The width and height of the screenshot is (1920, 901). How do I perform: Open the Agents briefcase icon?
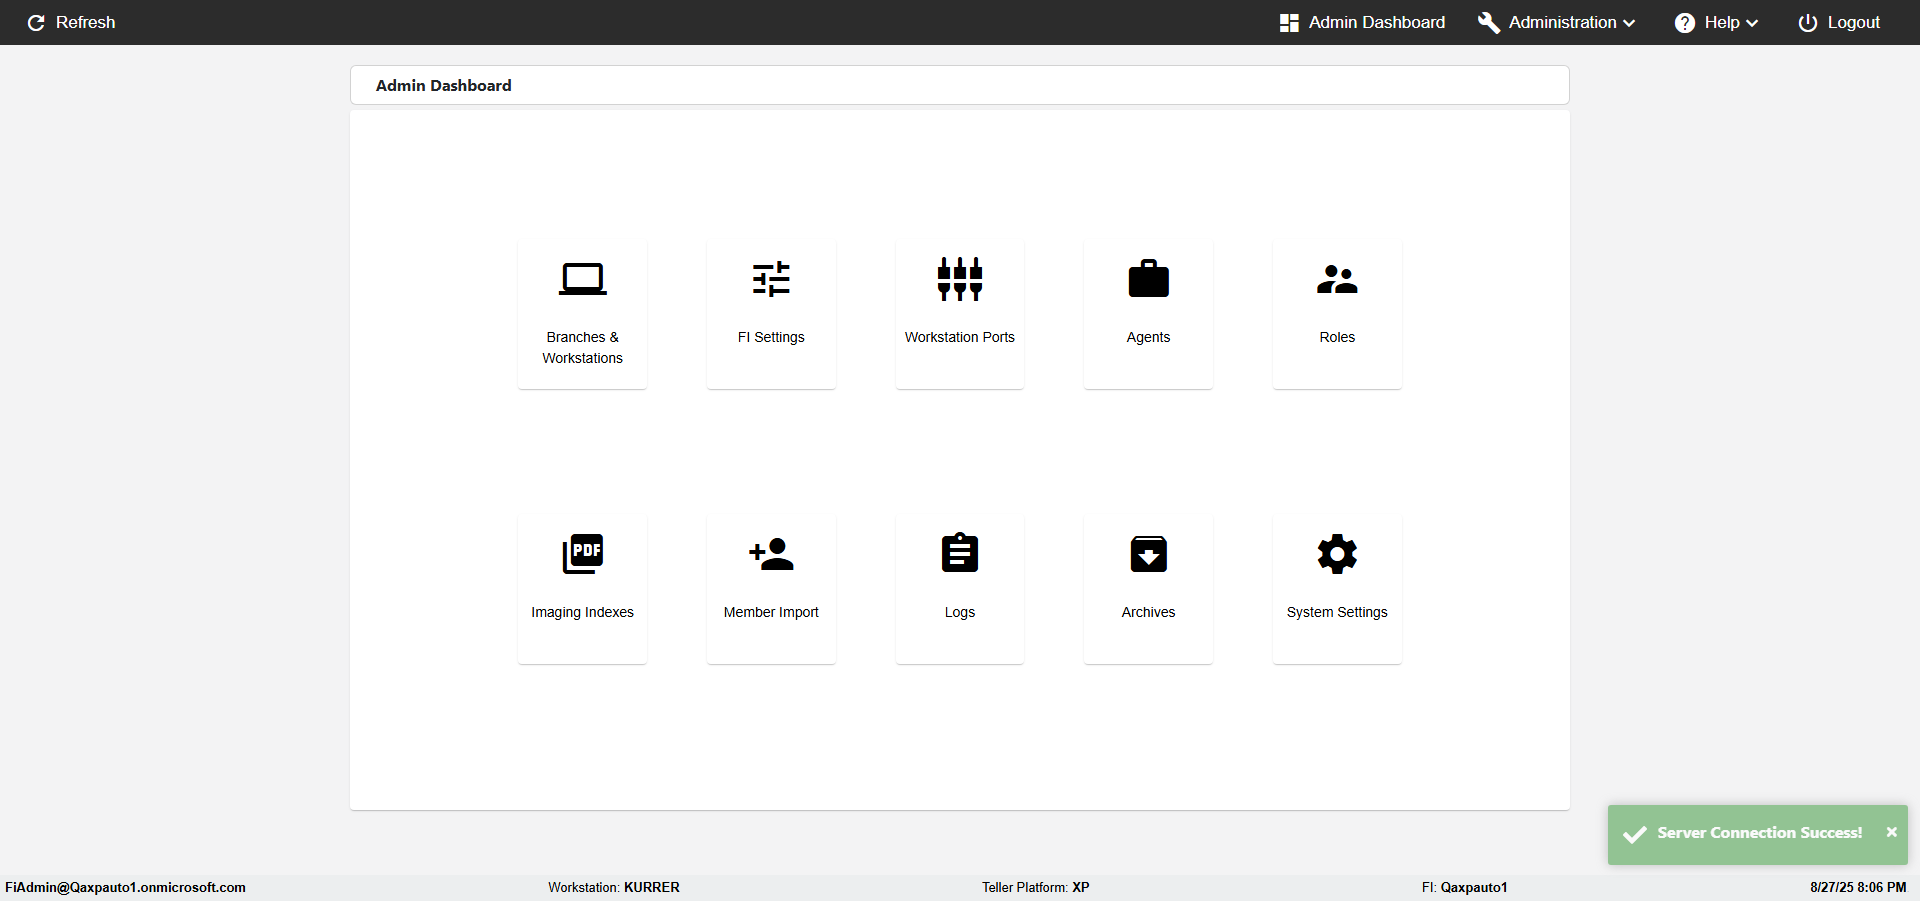pos(1148,279)
